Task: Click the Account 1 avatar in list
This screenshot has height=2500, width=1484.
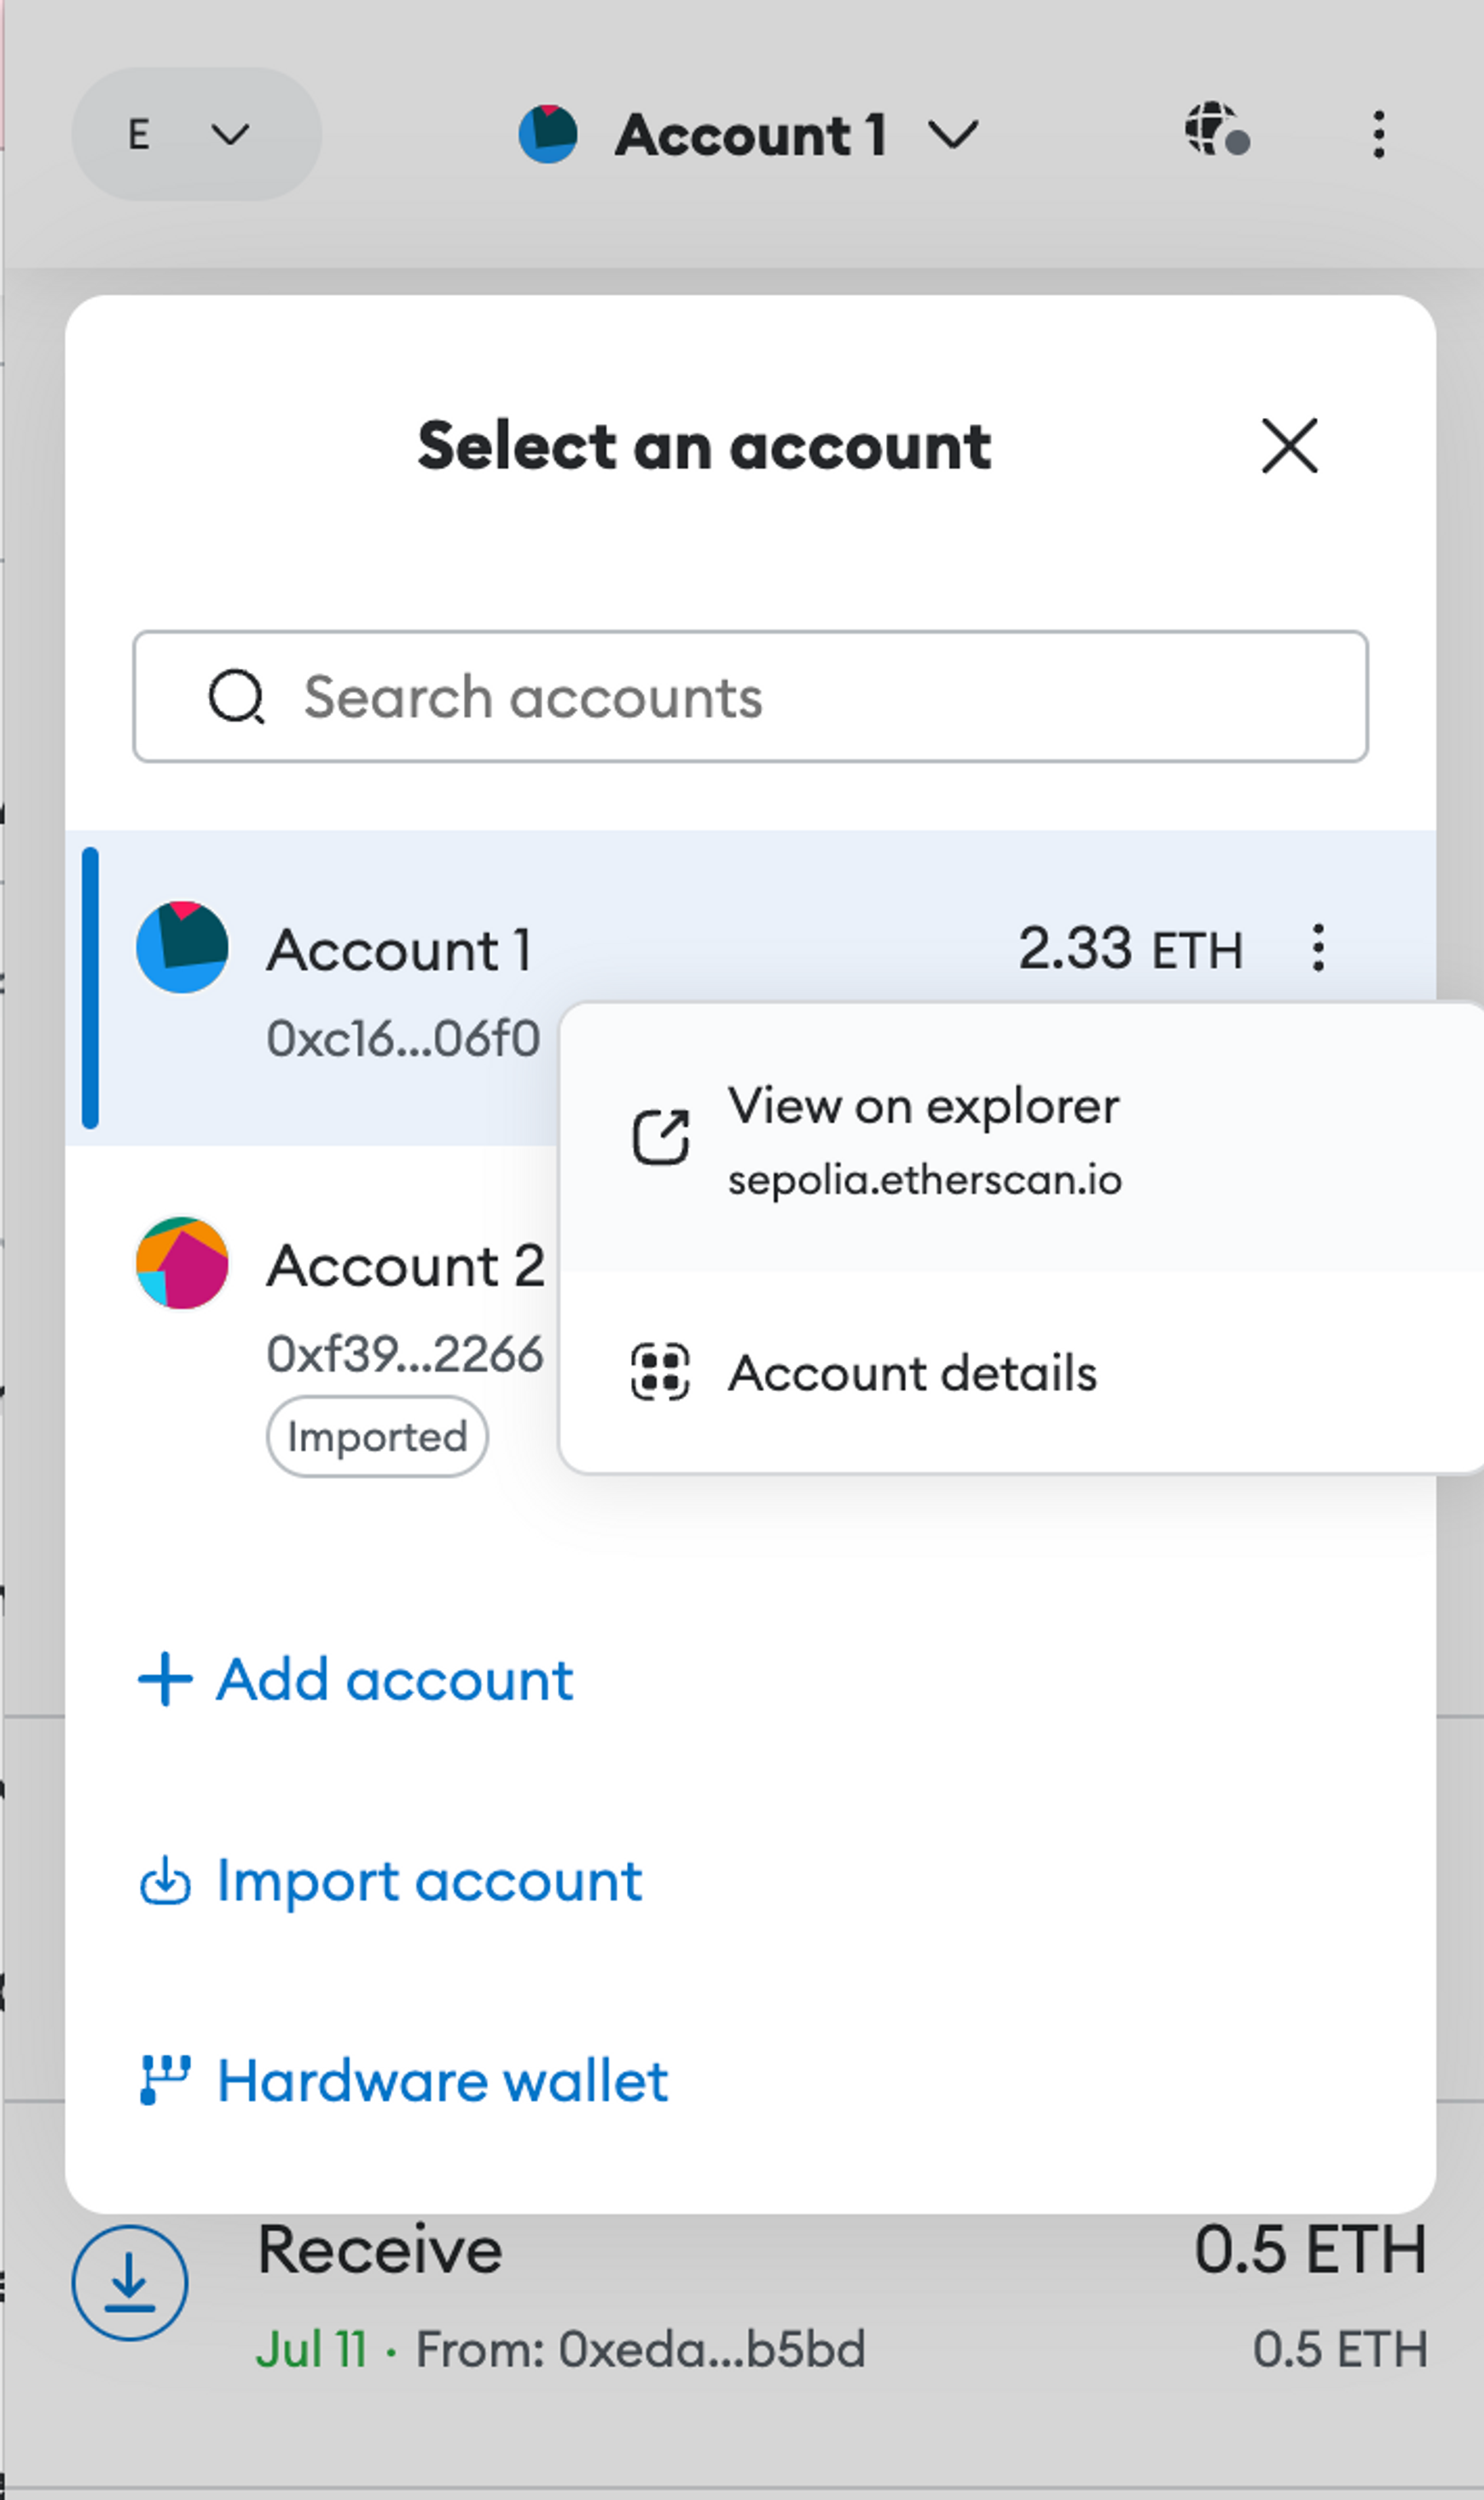Action: [x=182, y=947]
